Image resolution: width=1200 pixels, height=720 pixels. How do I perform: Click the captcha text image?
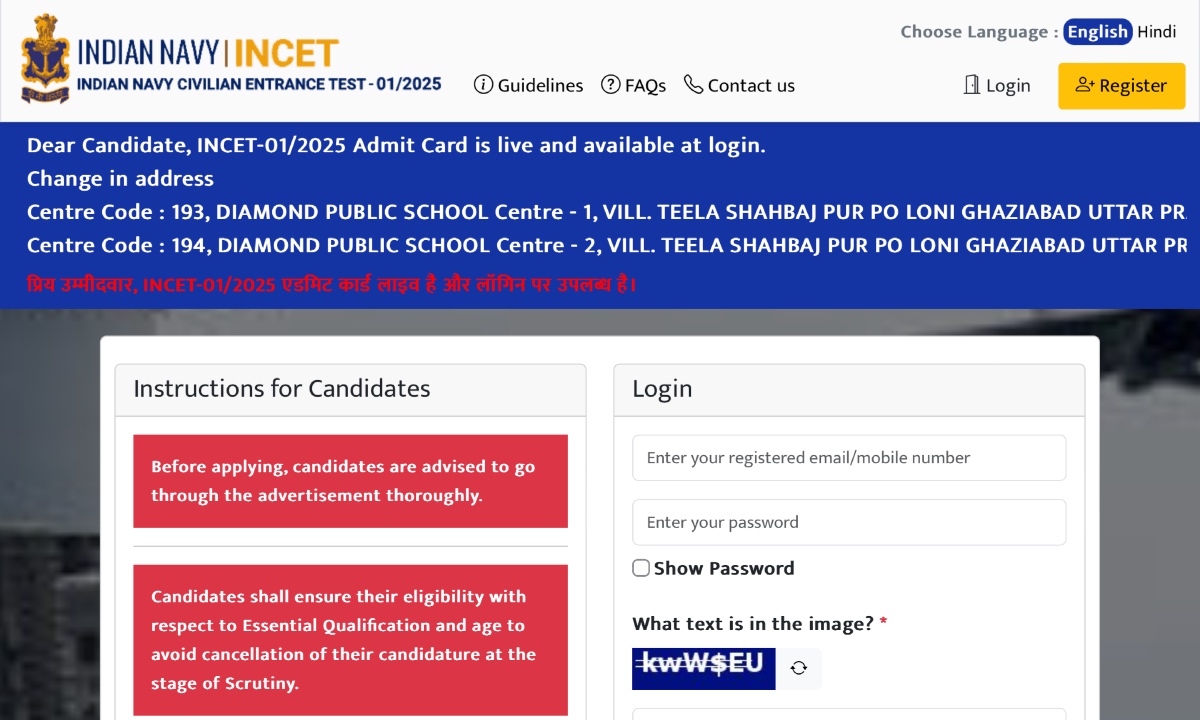pos(703,668)
